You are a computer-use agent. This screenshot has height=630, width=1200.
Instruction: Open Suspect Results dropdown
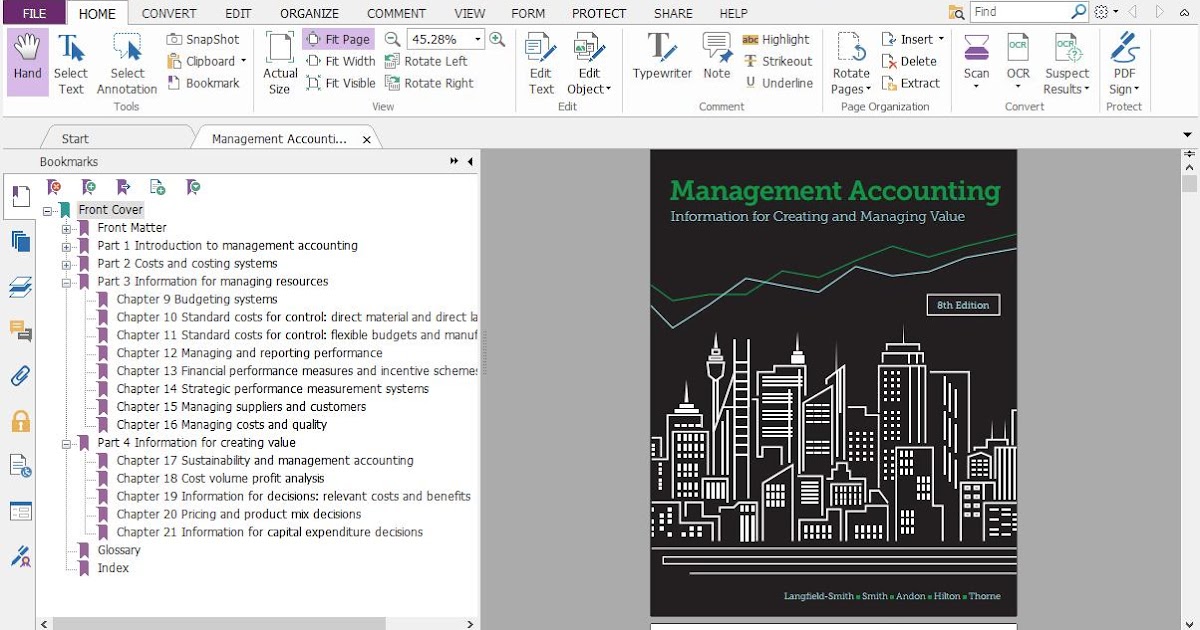1067,63
